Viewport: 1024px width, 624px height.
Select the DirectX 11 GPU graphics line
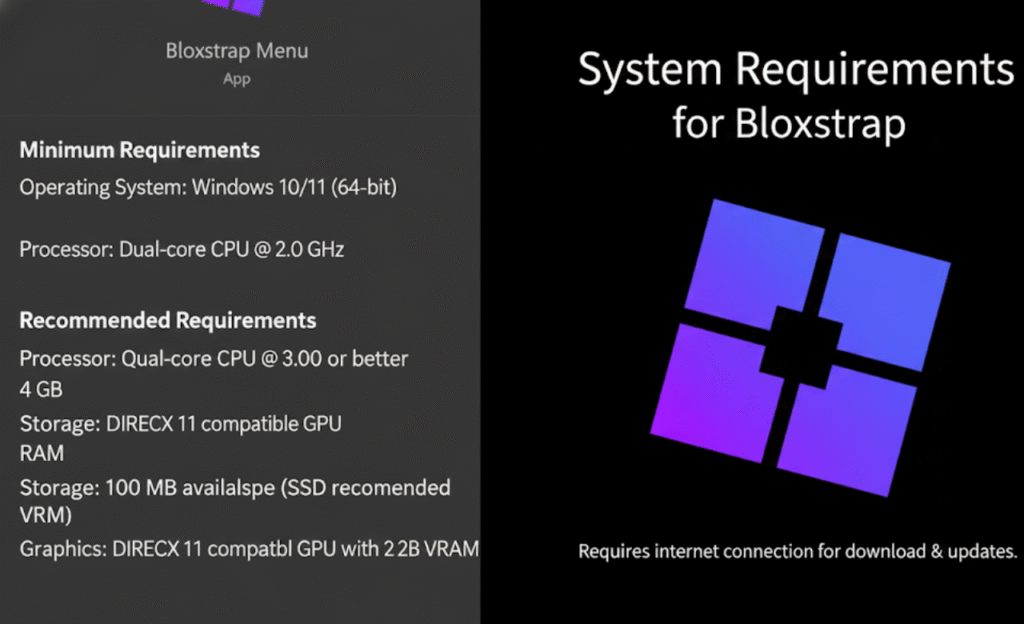249,548
